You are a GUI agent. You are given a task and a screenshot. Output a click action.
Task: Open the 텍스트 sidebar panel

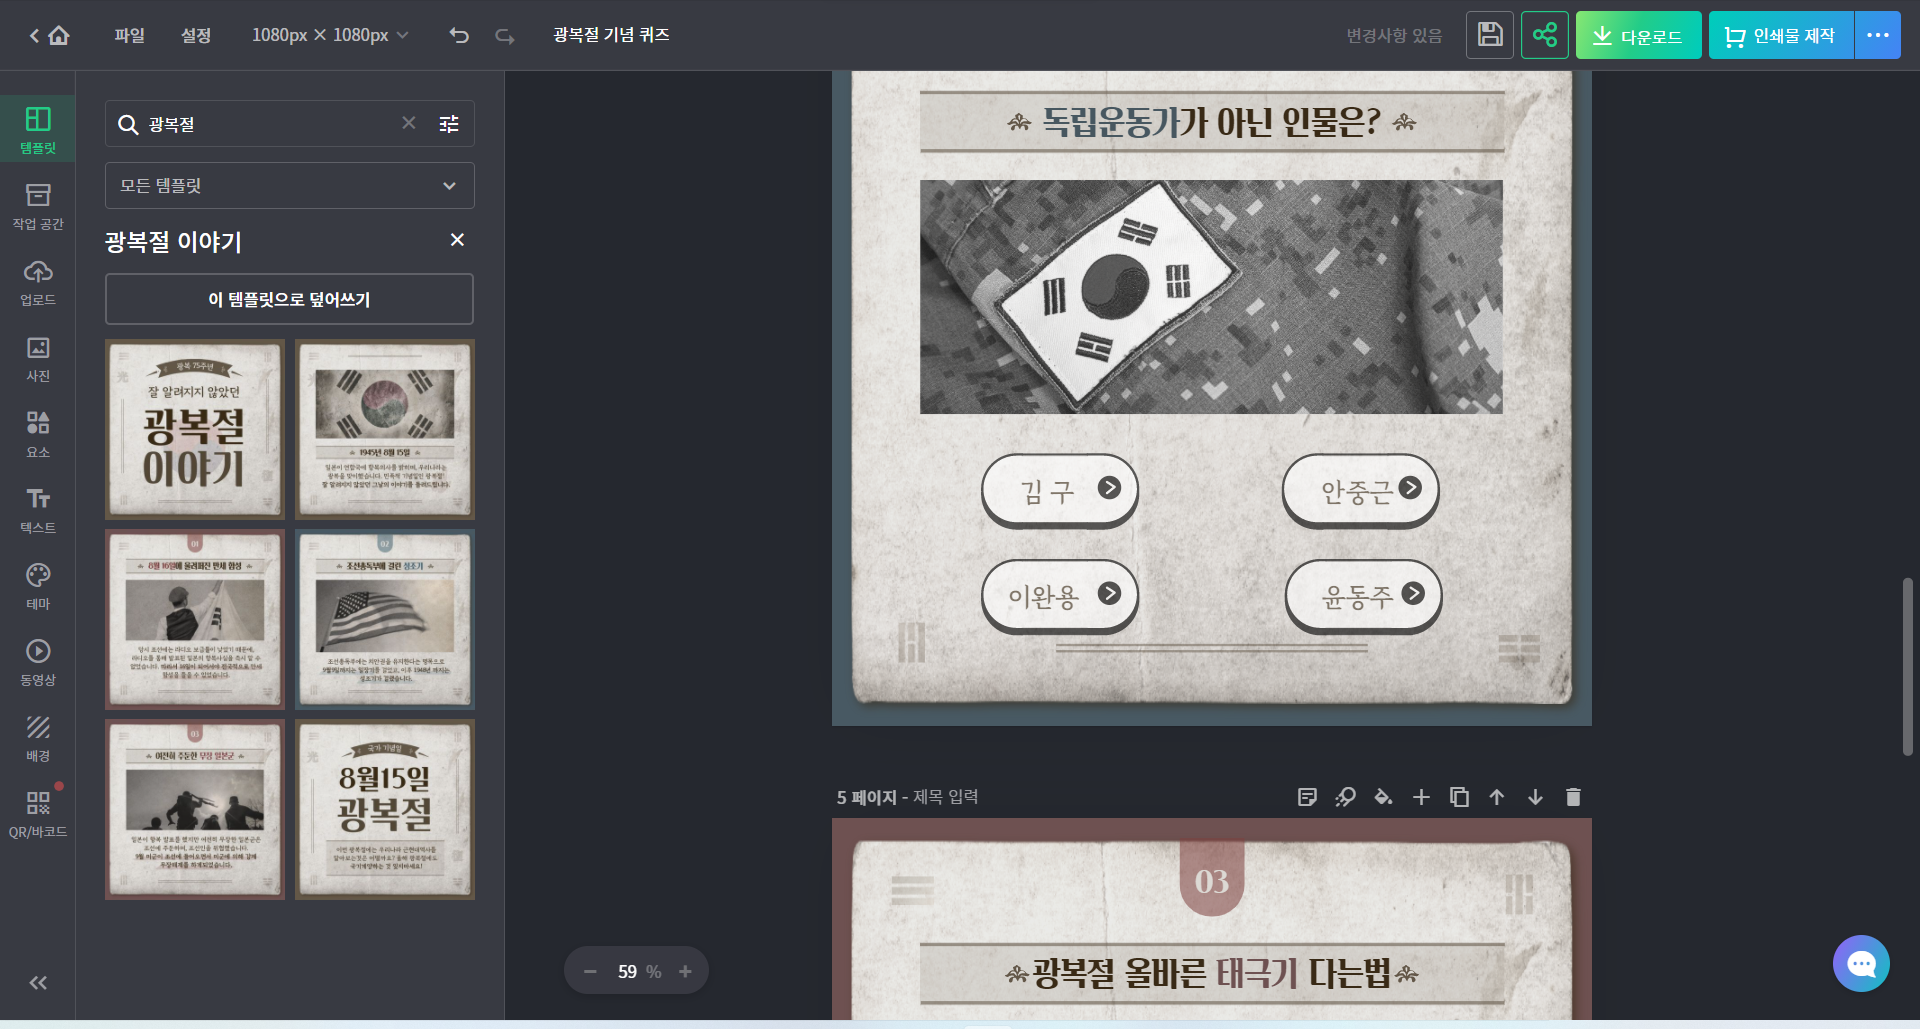coord(38,510)
